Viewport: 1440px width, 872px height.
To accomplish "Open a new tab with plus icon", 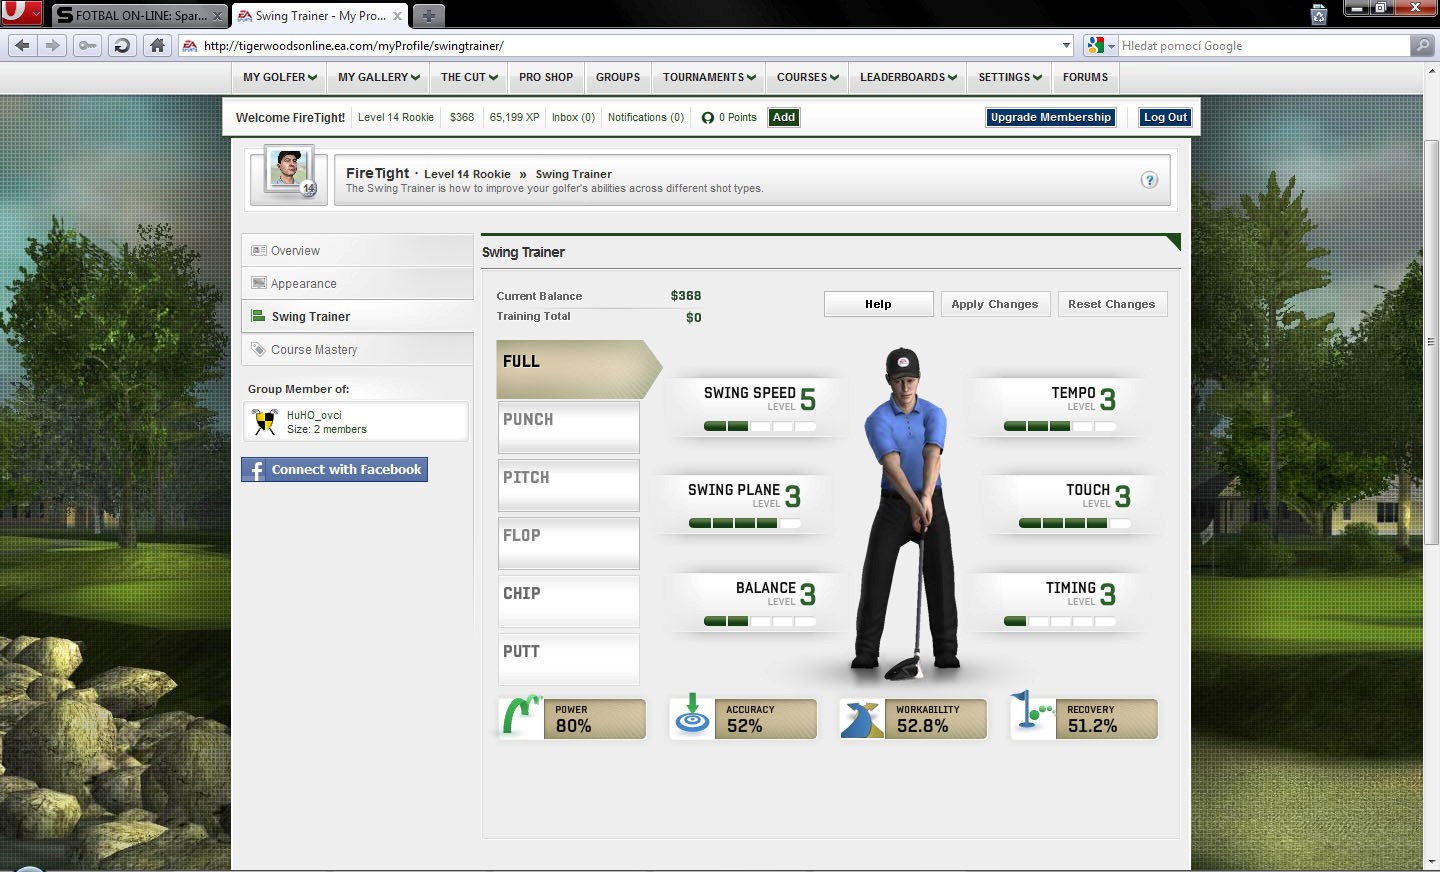I will [x=428, y=16].
